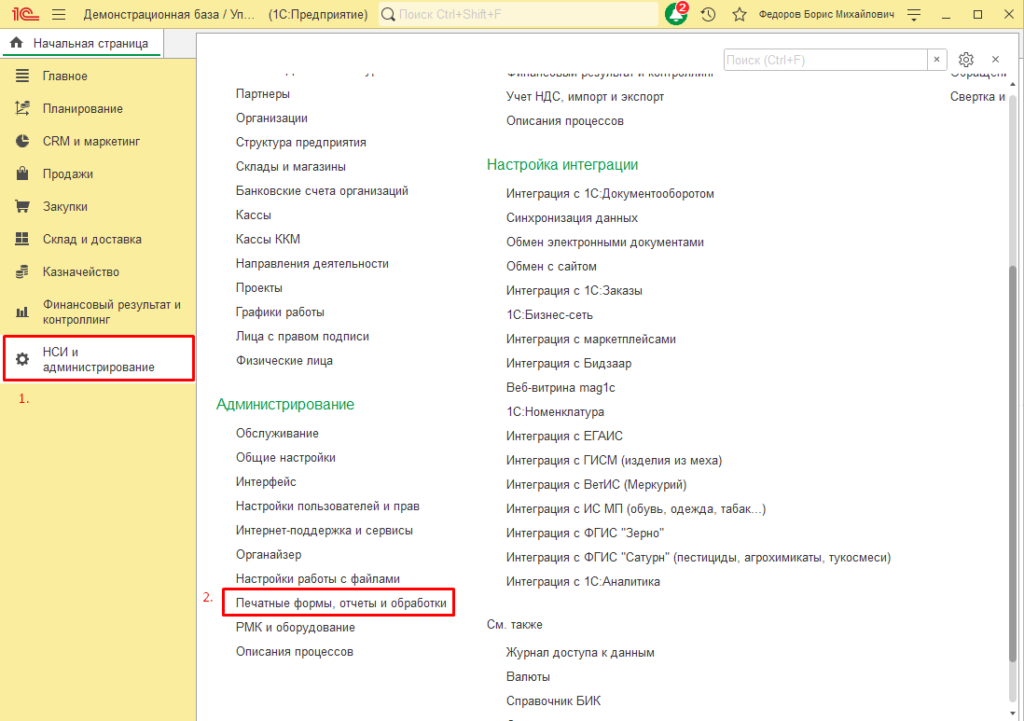
Task: Open Печатные формы, отчеты и обработки
Action: 341,603
